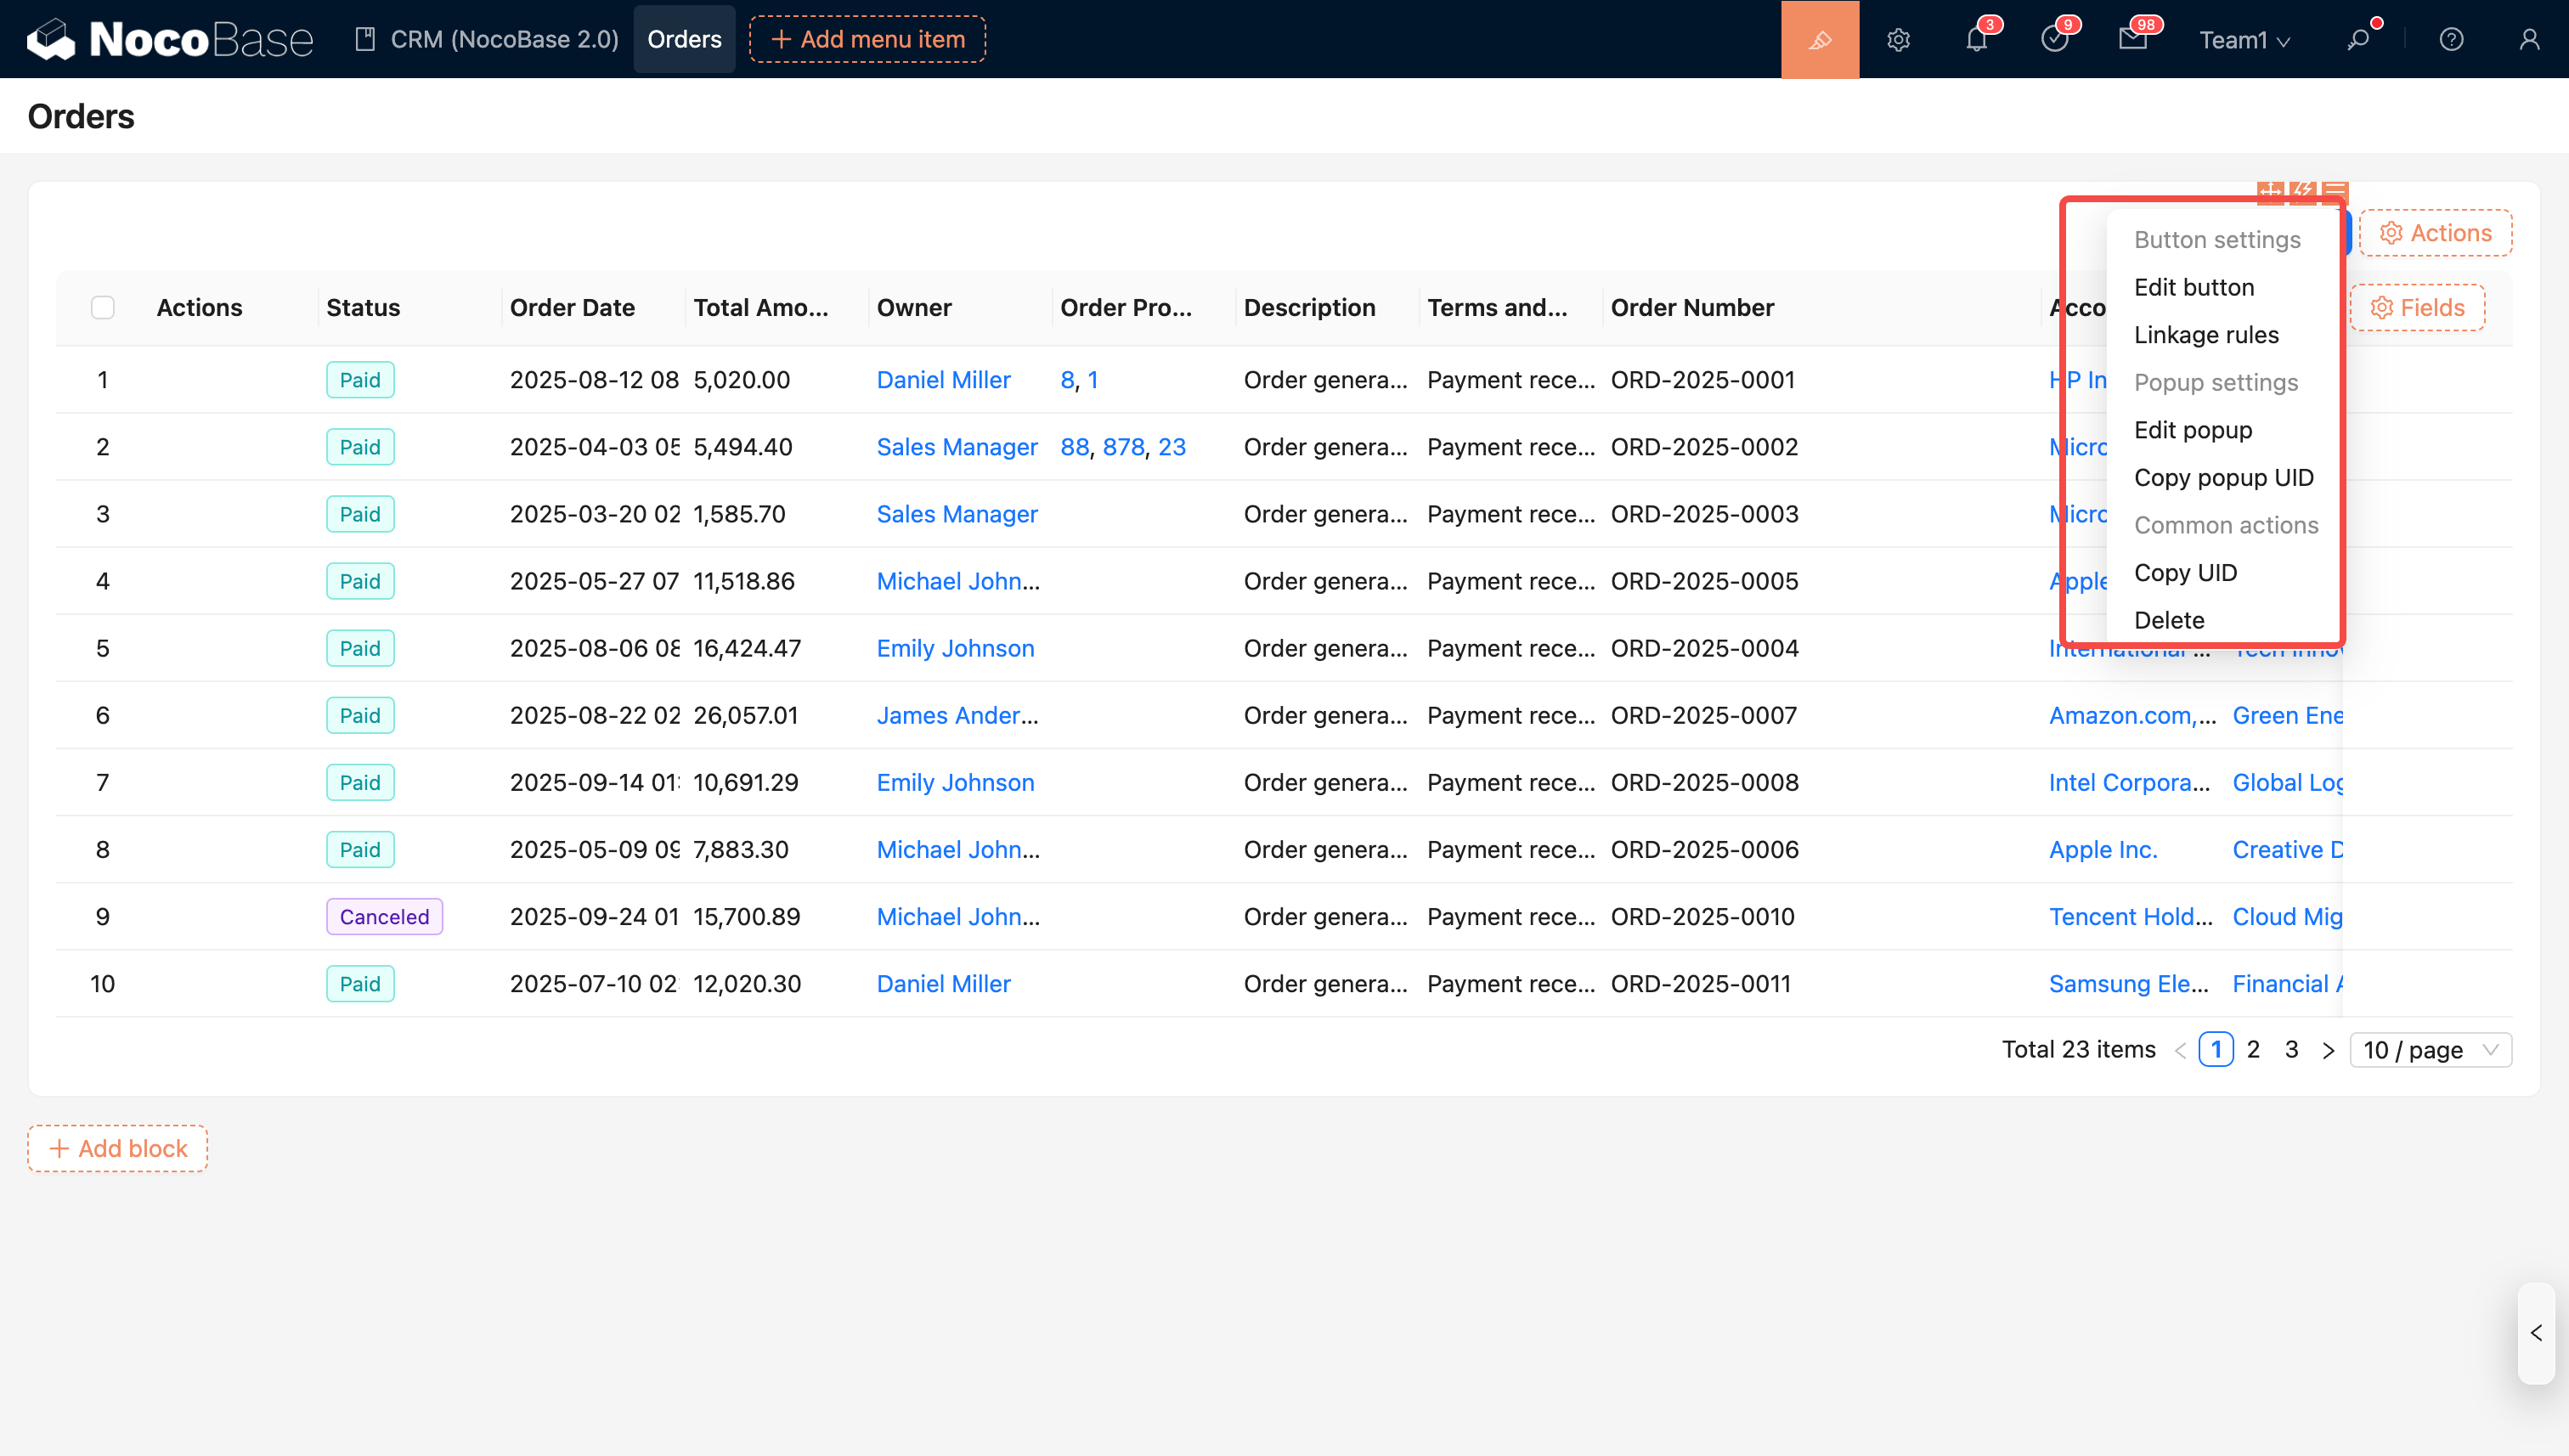Click the Add block button
The width and height of the screenshot is (2569, 1456).
118,1148
